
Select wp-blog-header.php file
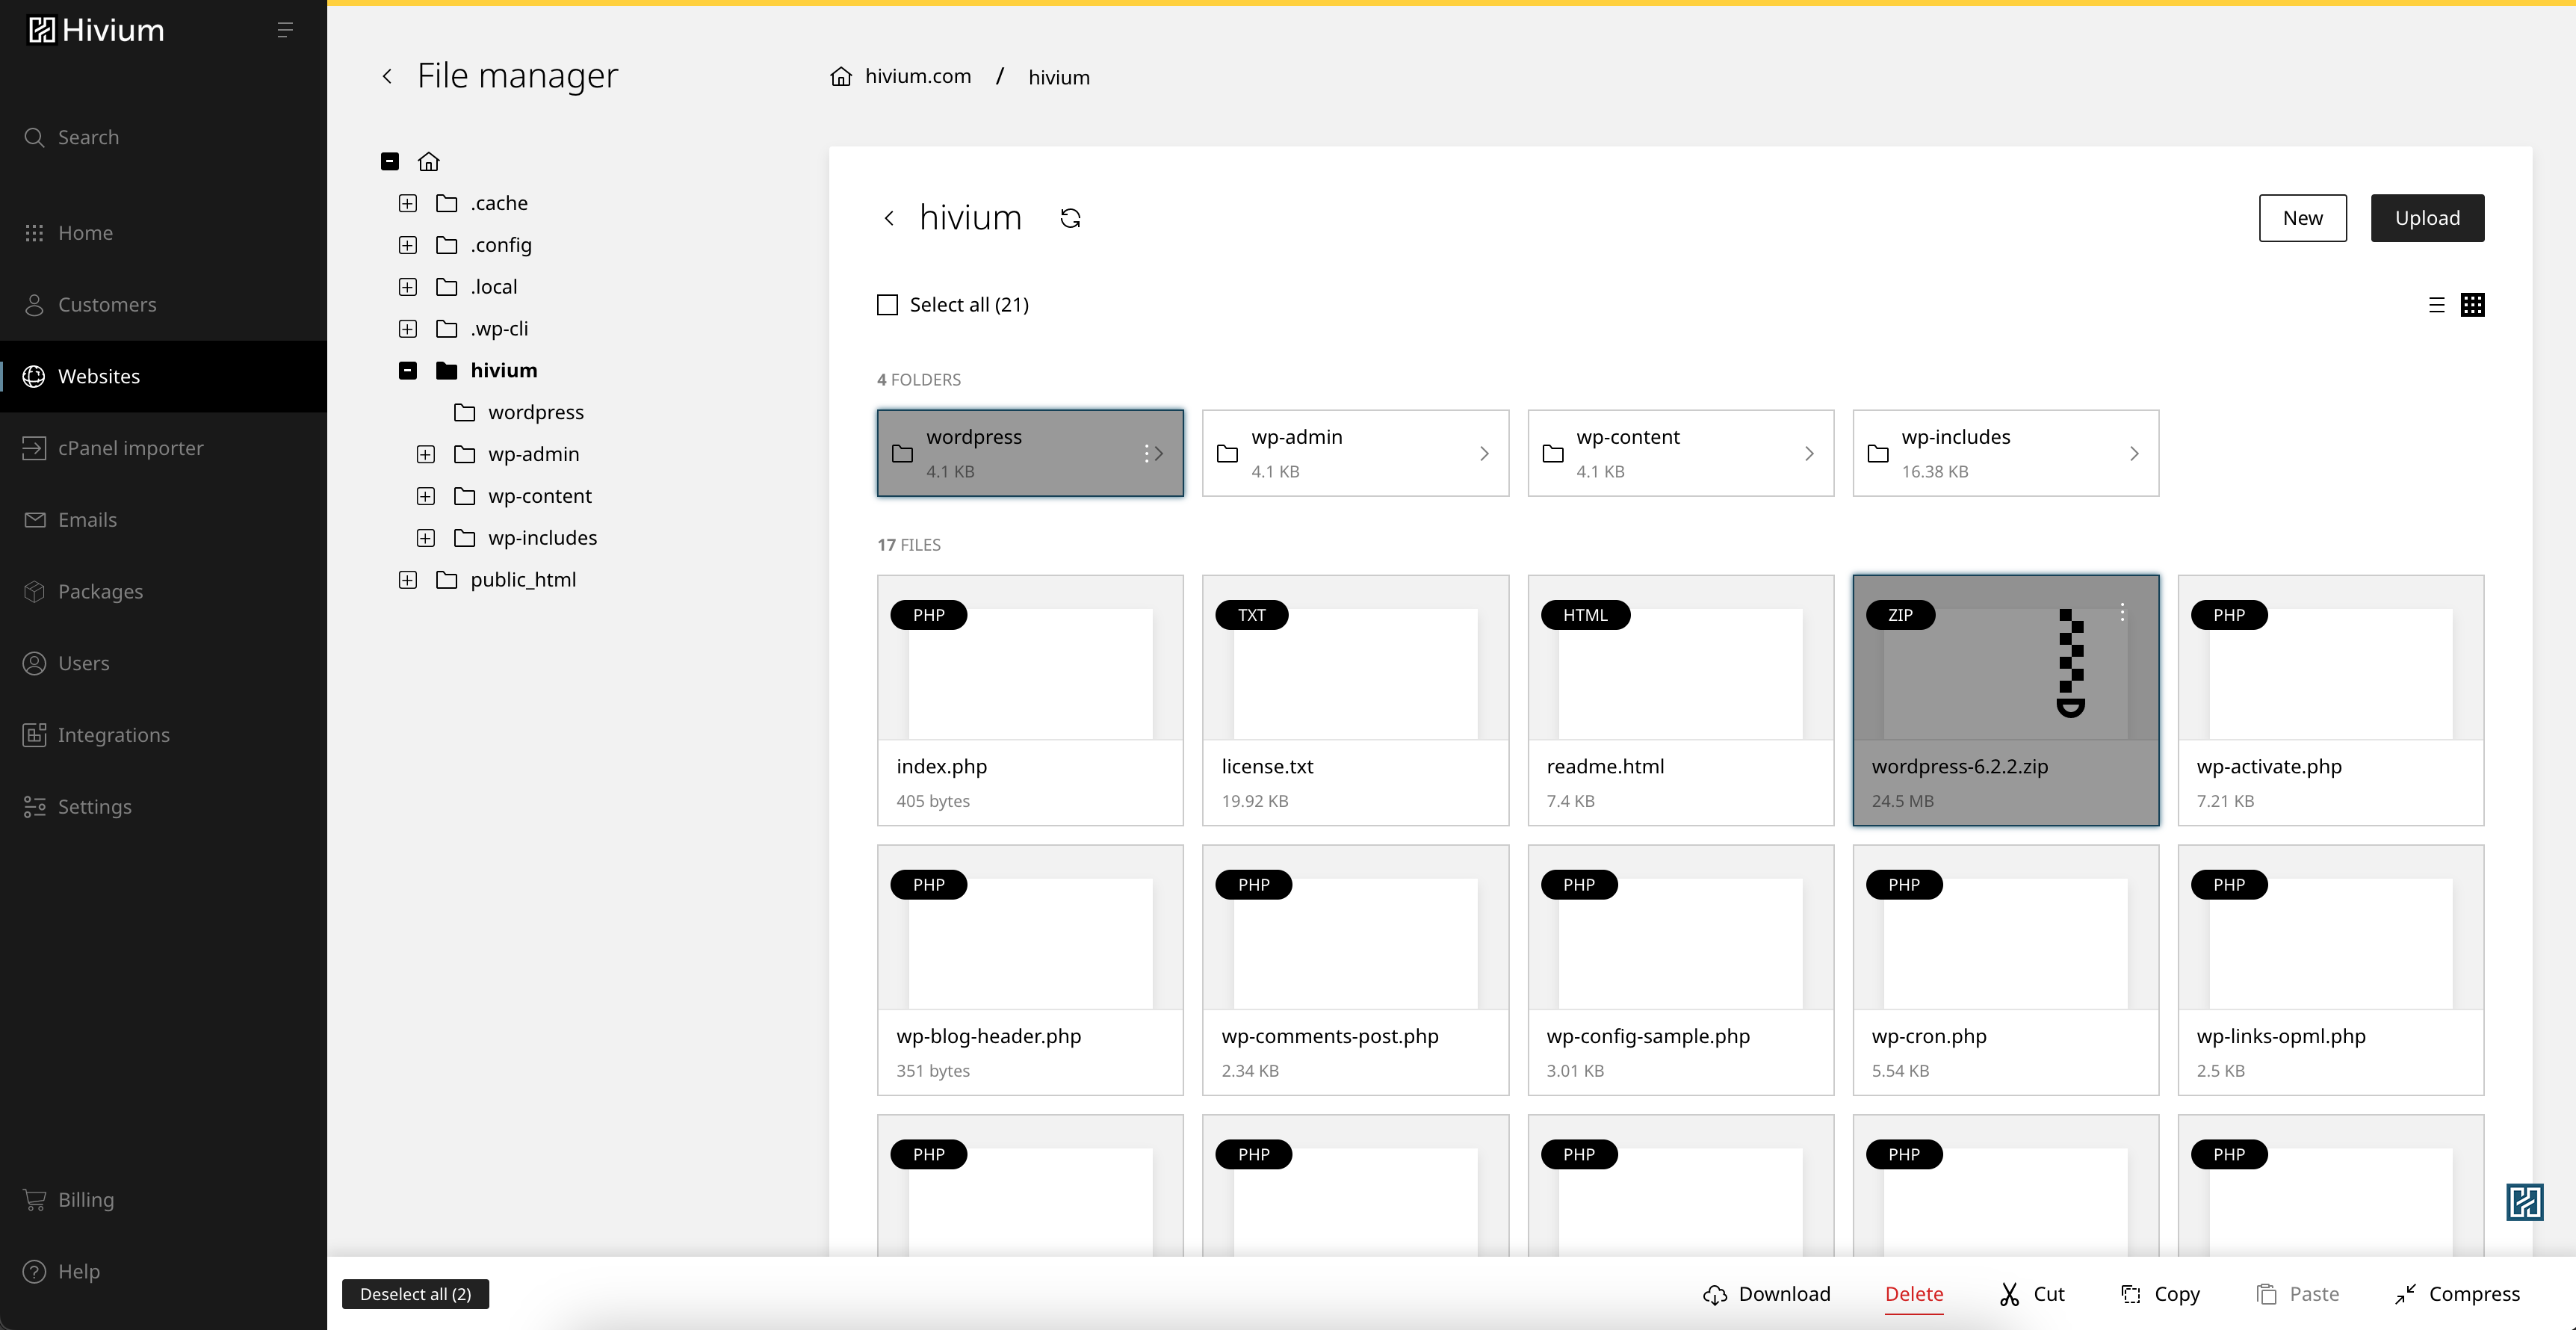coord(1030,970)
